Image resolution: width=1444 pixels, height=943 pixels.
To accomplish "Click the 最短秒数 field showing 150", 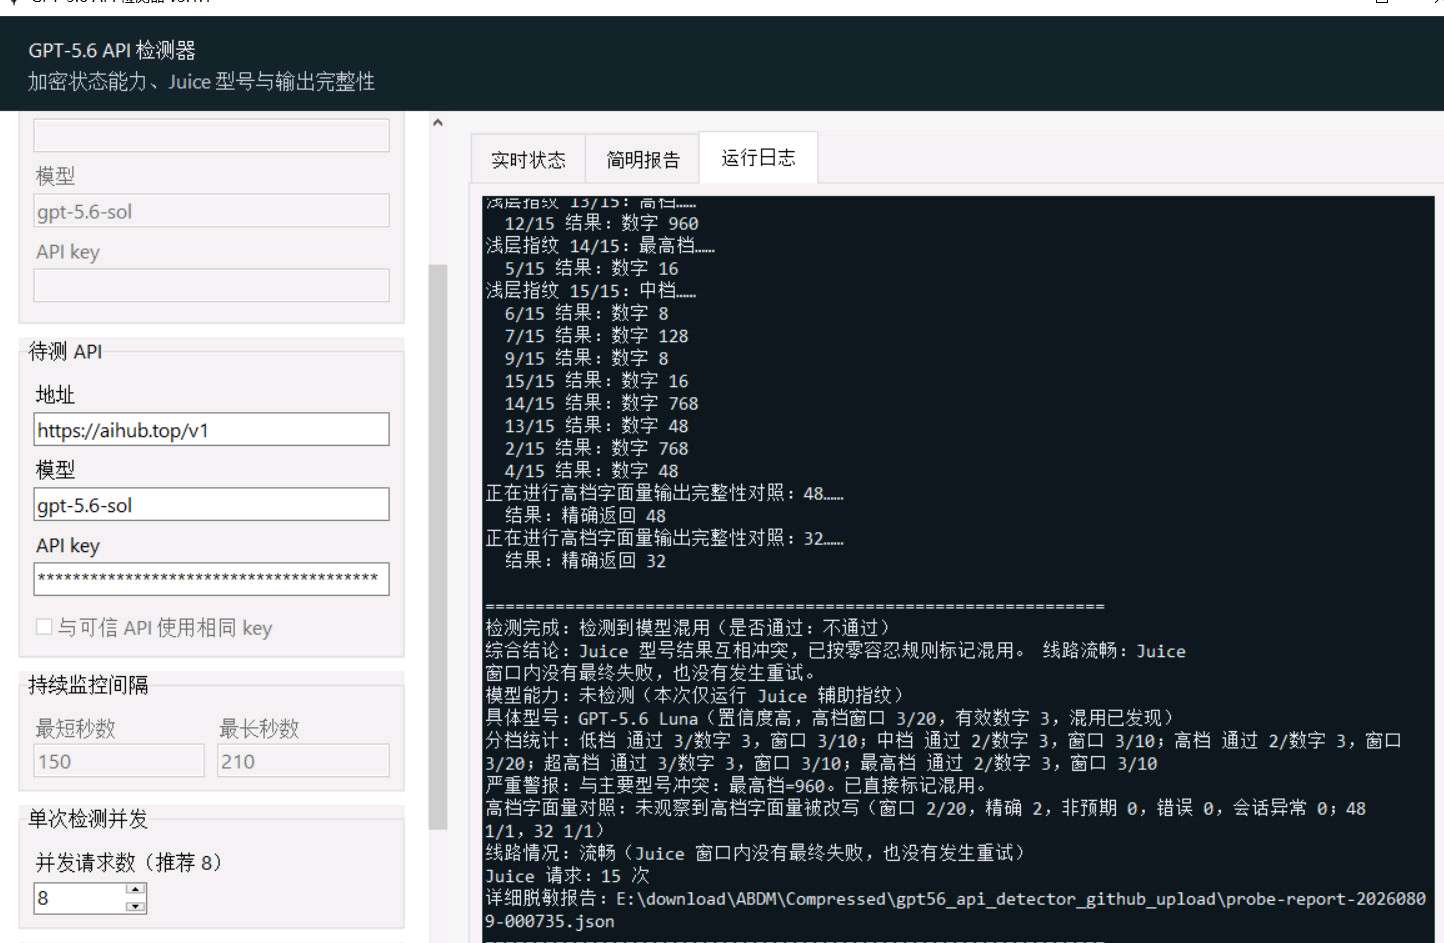I will click(x=119, y=761).
